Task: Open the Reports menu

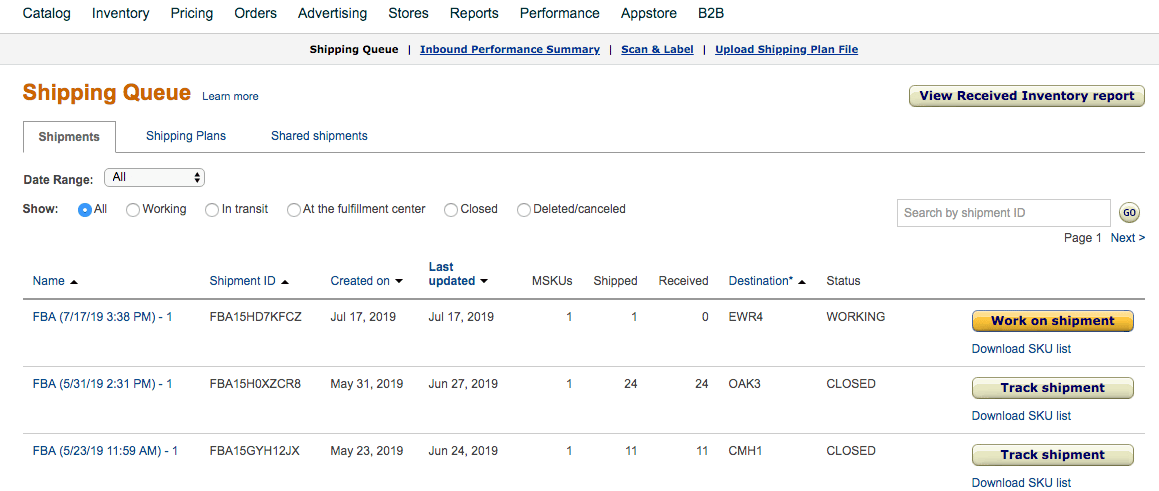Action: pos(474,13)
